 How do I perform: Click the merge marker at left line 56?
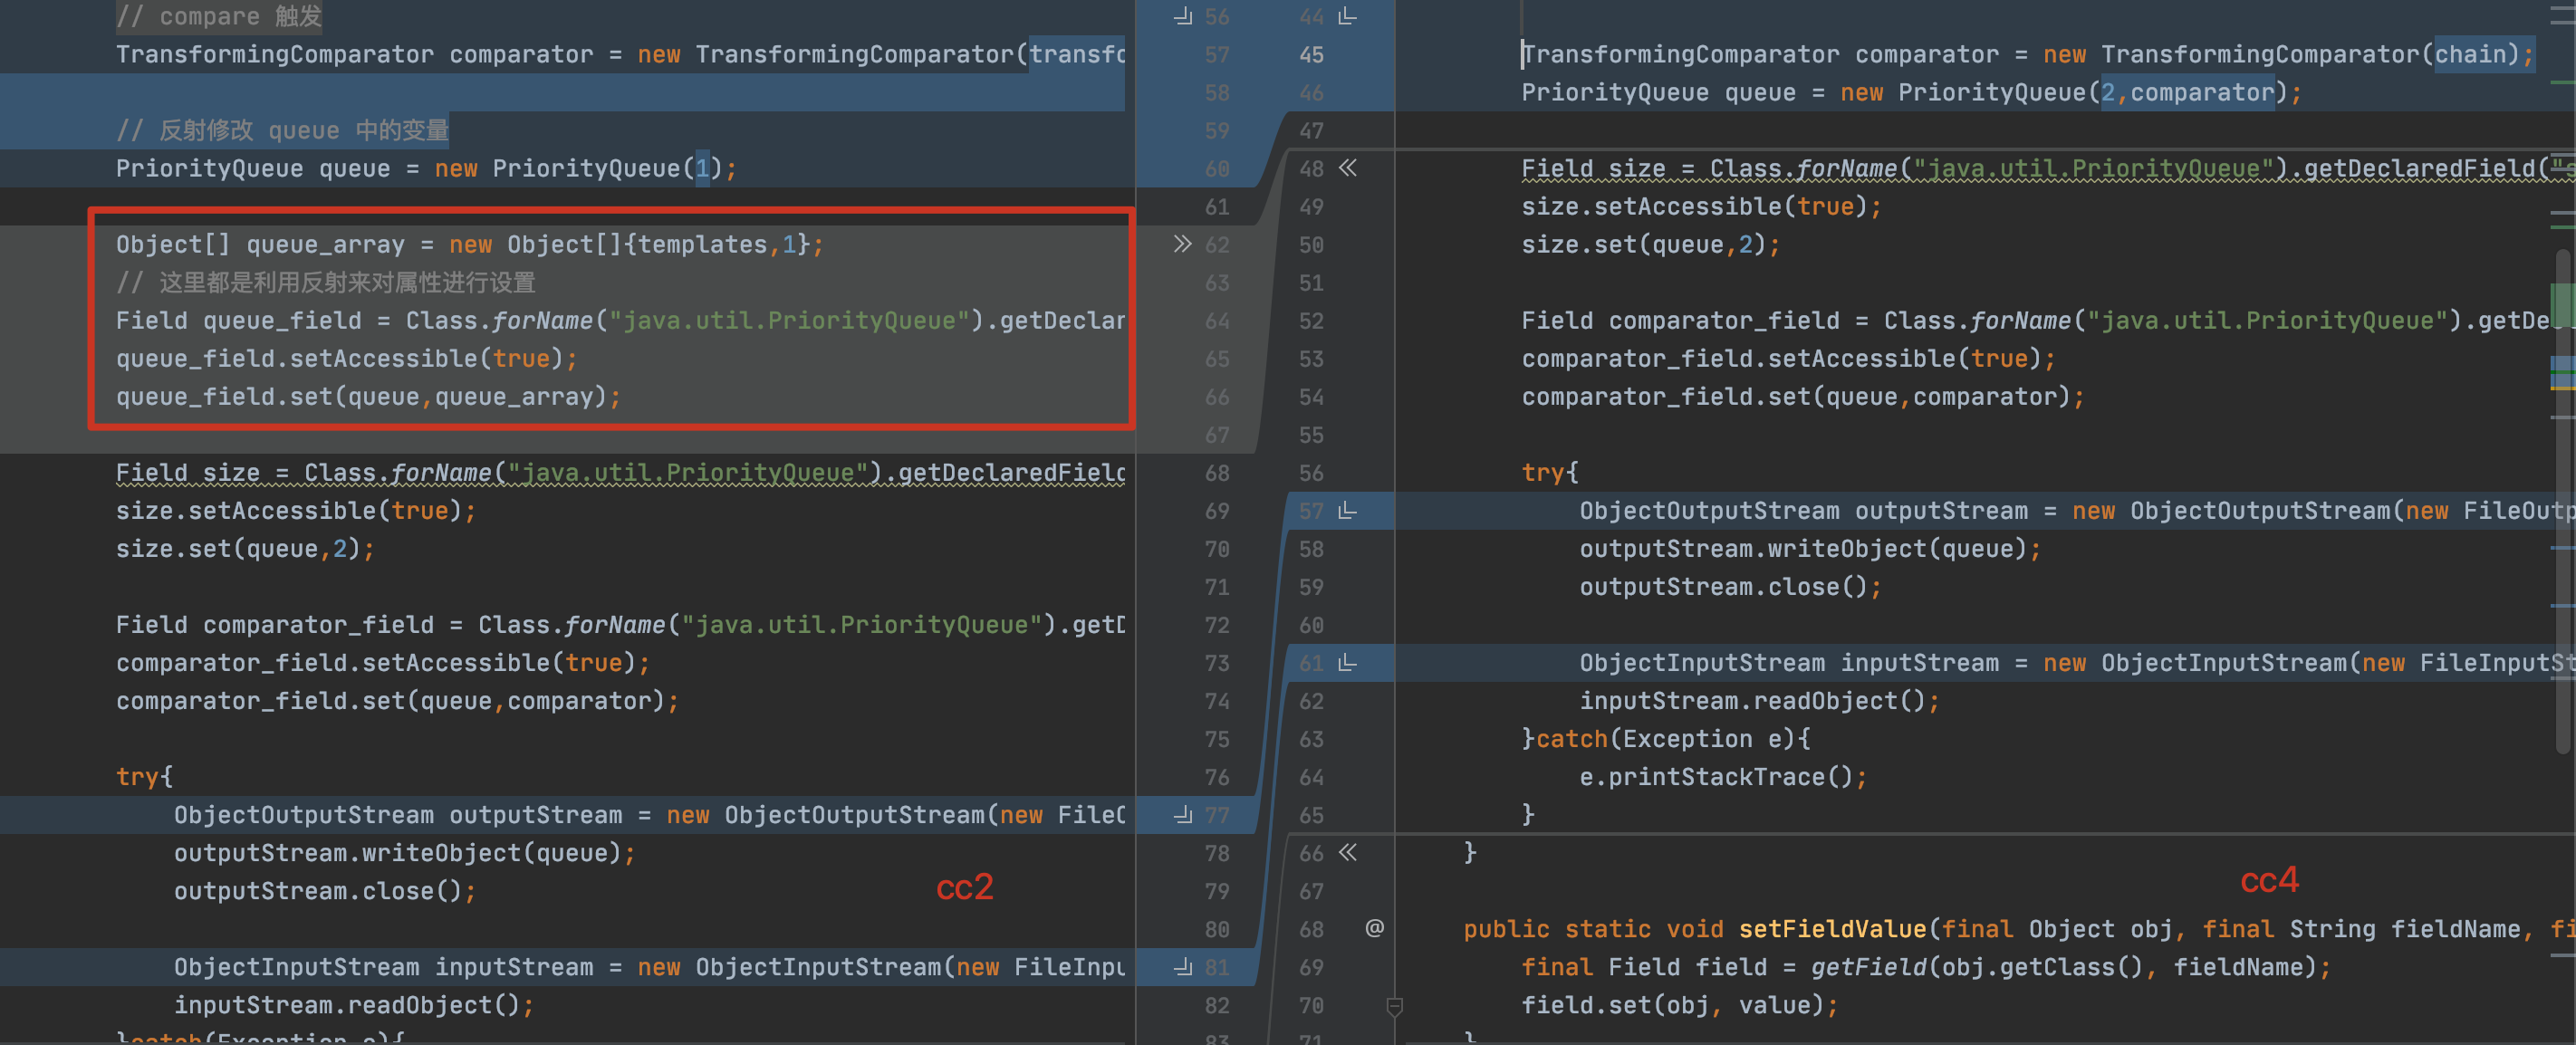1183,17
